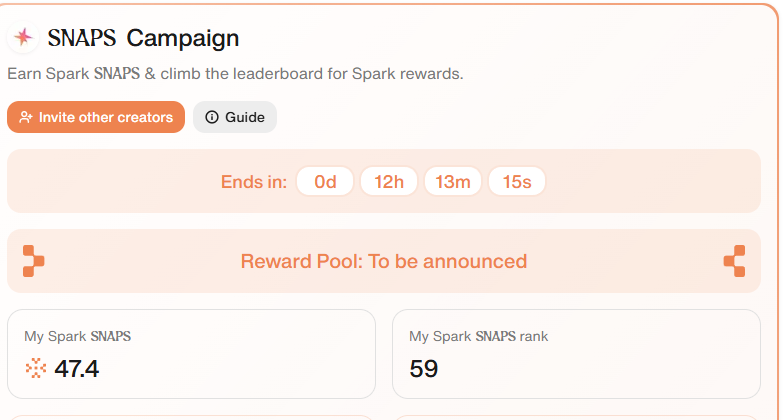Open the Guide
Viewport: 783px width, 420px height.
pos(235,117)
